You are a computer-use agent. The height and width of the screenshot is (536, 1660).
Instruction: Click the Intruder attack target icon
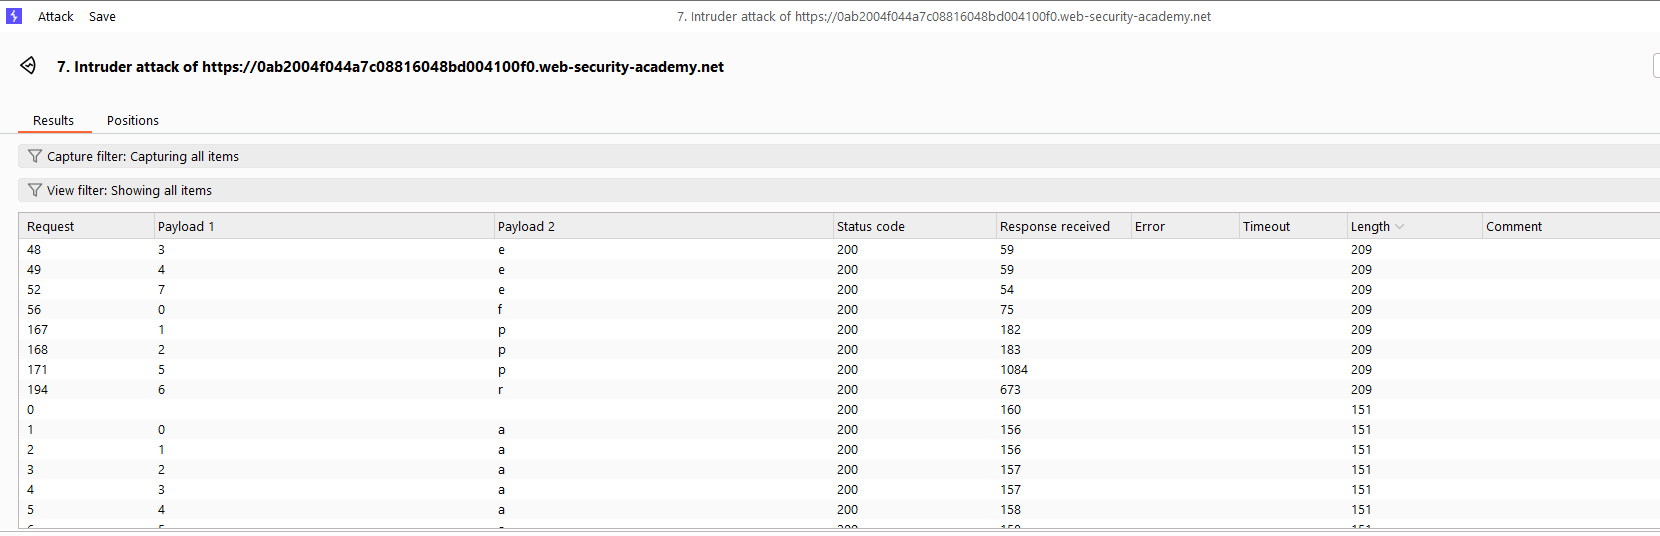[28, 66]
